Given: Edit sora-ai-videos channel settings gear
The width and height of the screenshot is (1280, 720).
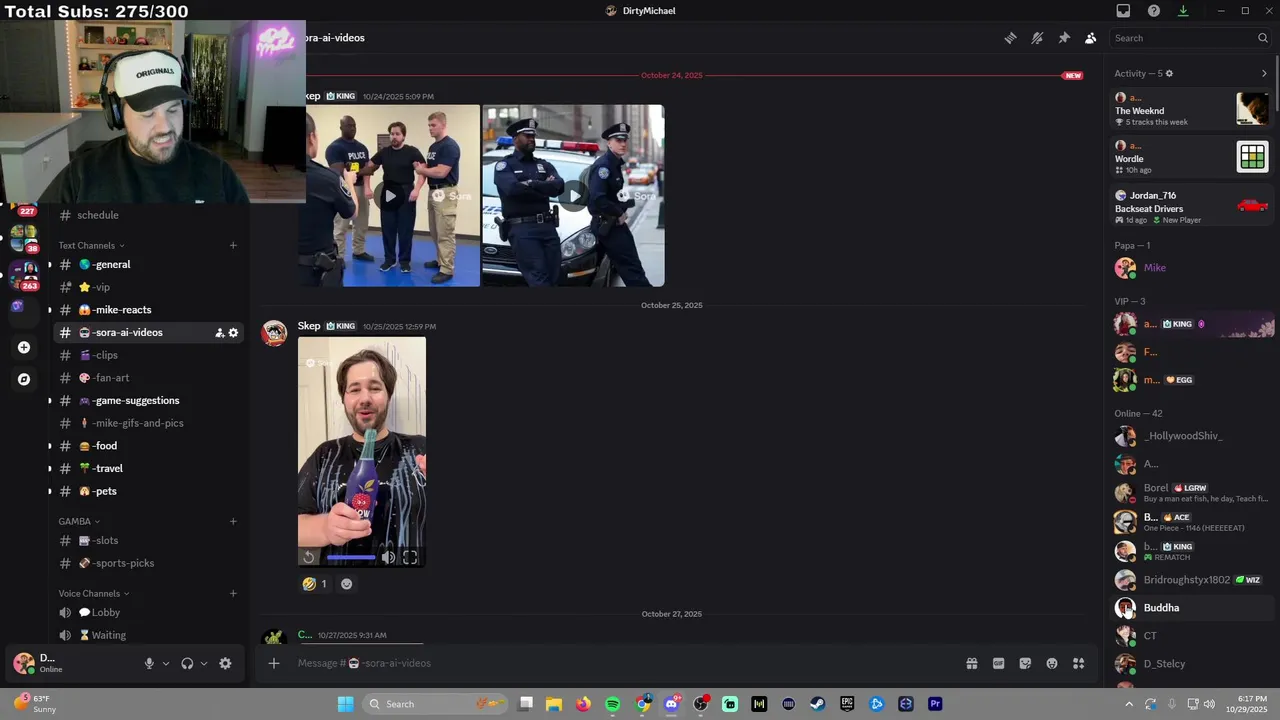Looking at the screenshot, I should click(x=233, y=333).
